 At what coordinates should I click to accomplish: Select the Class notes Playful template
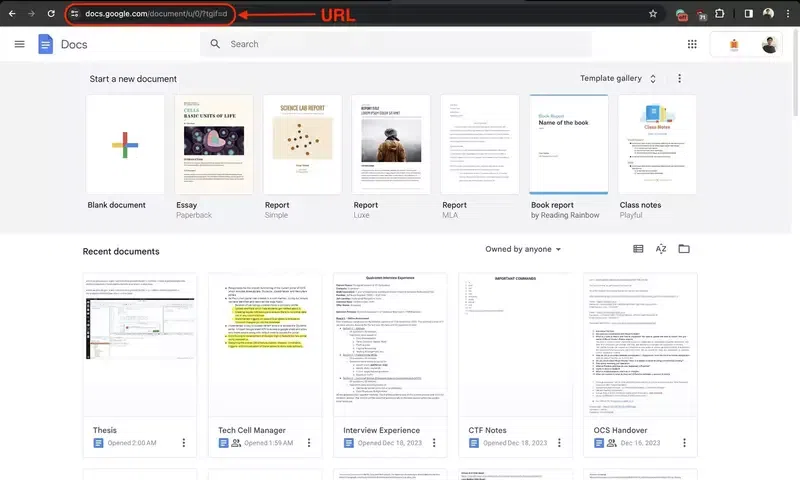click(x=657, y=144)
